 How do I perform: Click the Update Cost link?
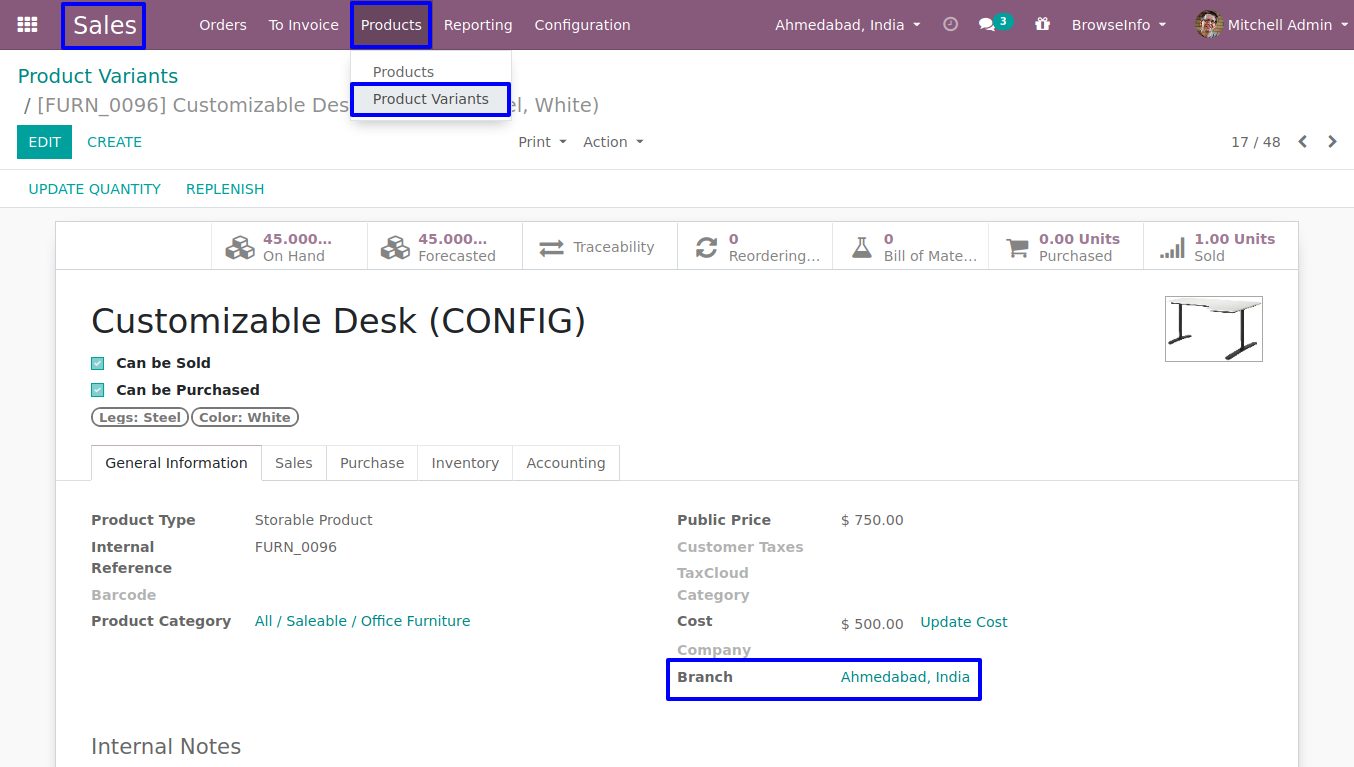click(963, 622)
